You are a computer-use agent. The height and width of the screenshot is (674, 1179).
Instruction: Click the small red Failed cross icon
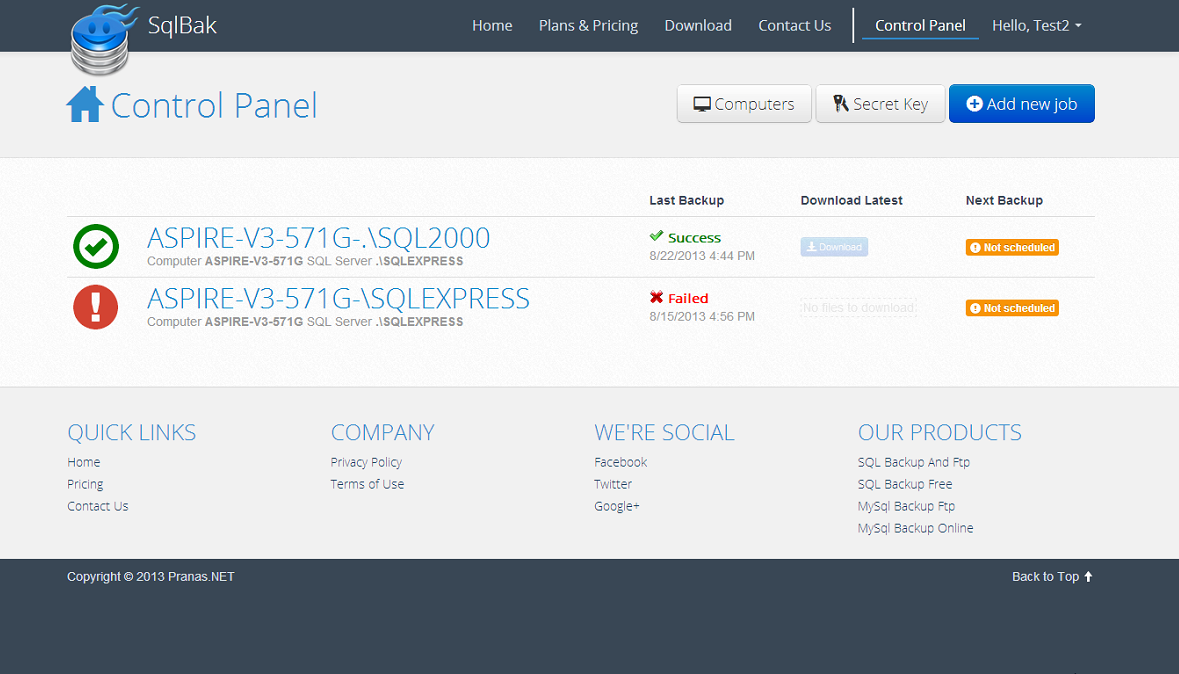click(656, 297)
